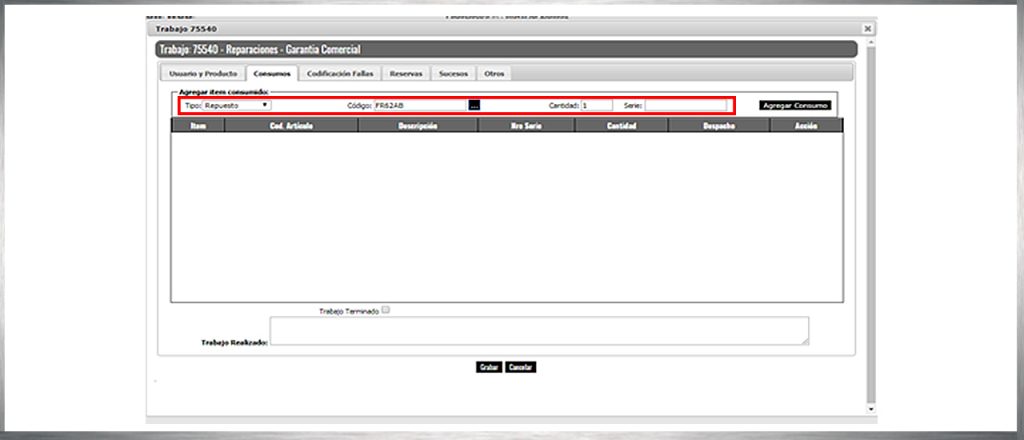
Task: Click the Cantidad input field
Action: [596, 105]
